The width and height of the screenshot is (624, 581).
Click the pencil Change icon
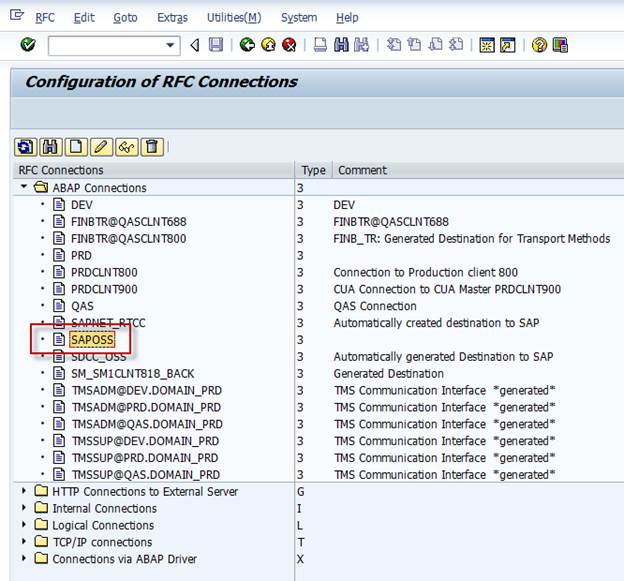[x=101, y=147]
